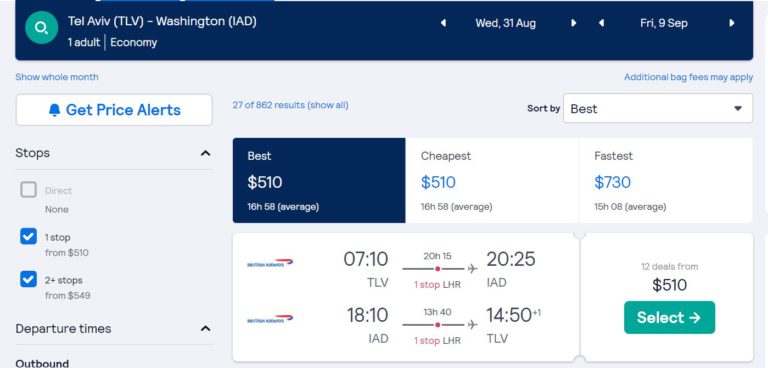
Task: Uncheck the 2+ stops filter
Action: (x=28, y=279)
